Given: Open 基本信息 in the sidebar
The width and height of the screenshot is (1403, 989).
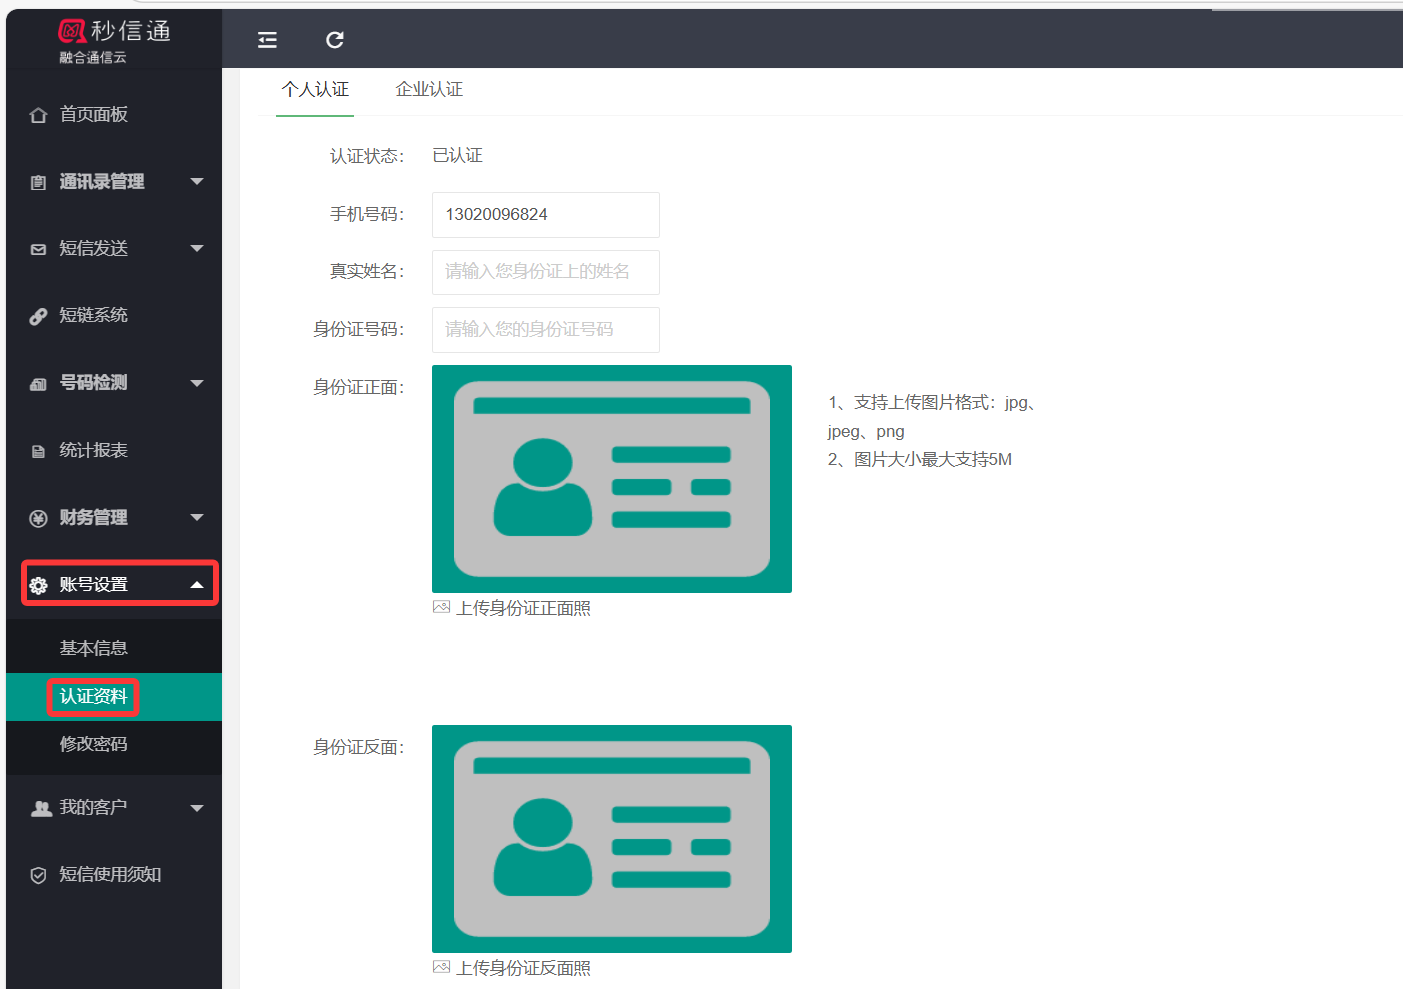Looking at the screenshot, I should click(x=93, y=648).
